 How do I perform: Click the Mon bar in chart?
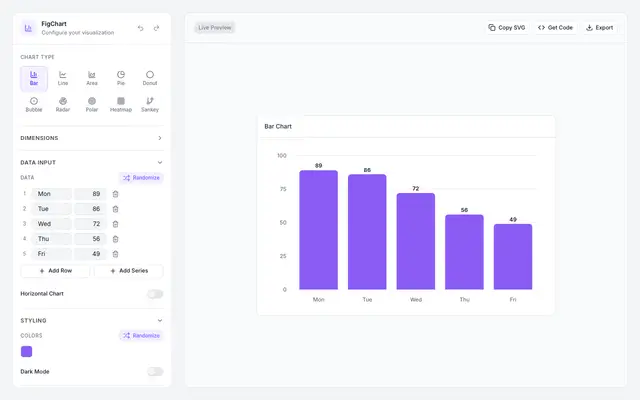pyautogui.click(x=318, y=230)
